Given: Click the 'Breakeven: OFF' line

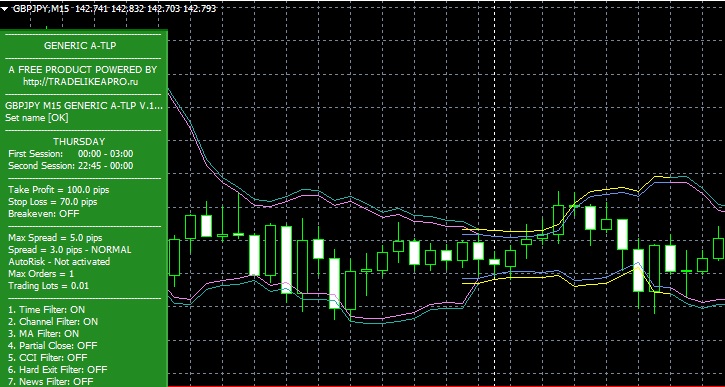Looking at the screenshot, I should pyautogui.click(x=43, y=214).
